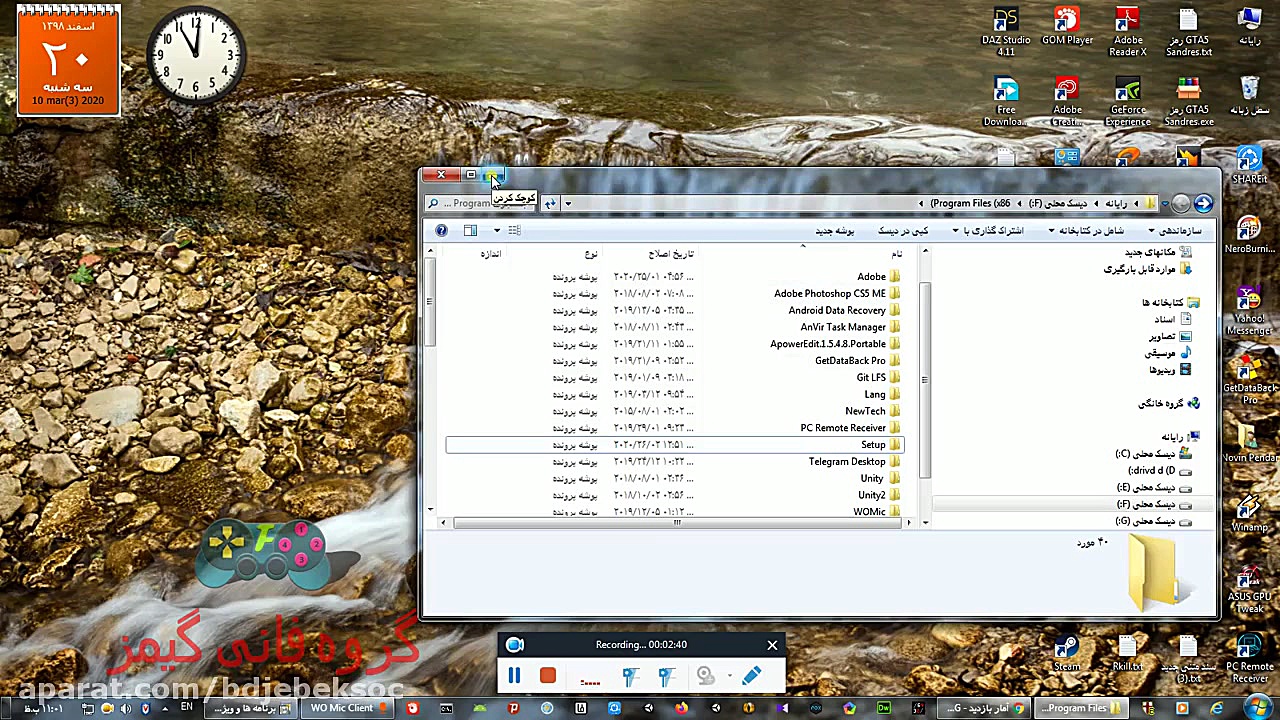Click the horizontal scrollbar of file list

point(677,523)
